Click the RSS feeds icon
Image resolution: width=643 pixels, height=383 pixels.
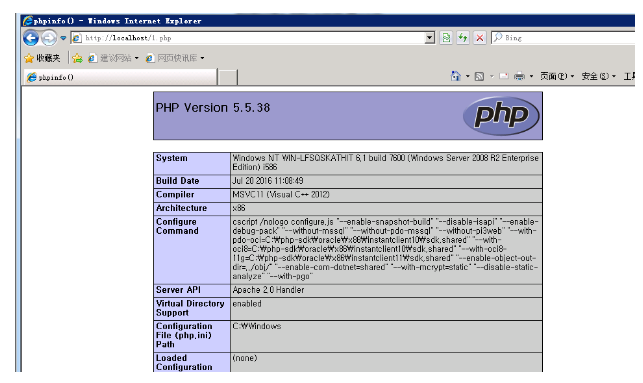pos(479,76)
